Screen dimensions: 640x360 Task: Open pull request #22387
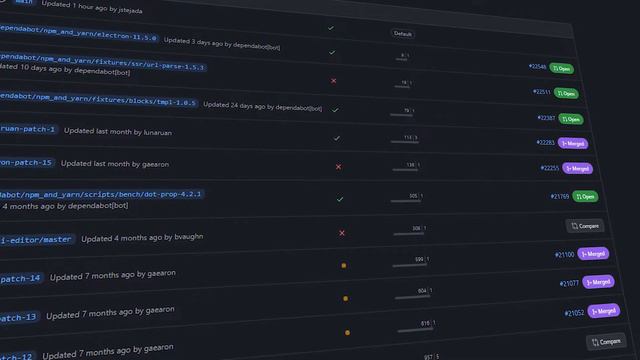point(546,118)
